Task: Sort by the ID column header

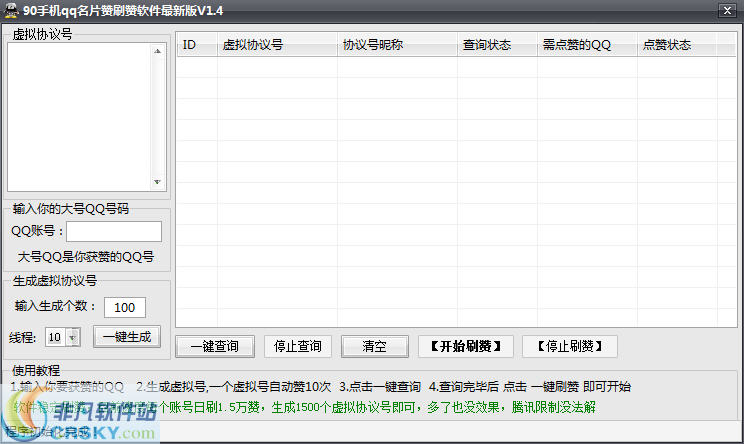Action: tap(197, 45)
